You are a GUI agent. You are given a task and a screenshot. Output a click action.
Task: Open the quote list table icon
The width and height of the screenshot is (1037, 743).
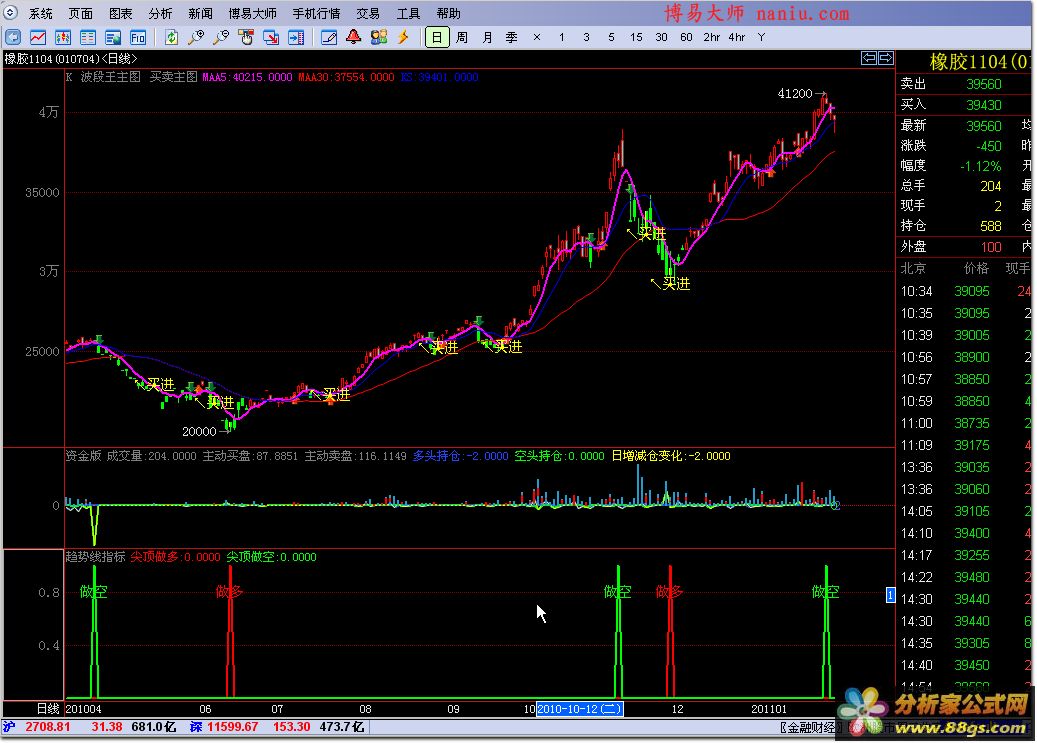point(88,38)
